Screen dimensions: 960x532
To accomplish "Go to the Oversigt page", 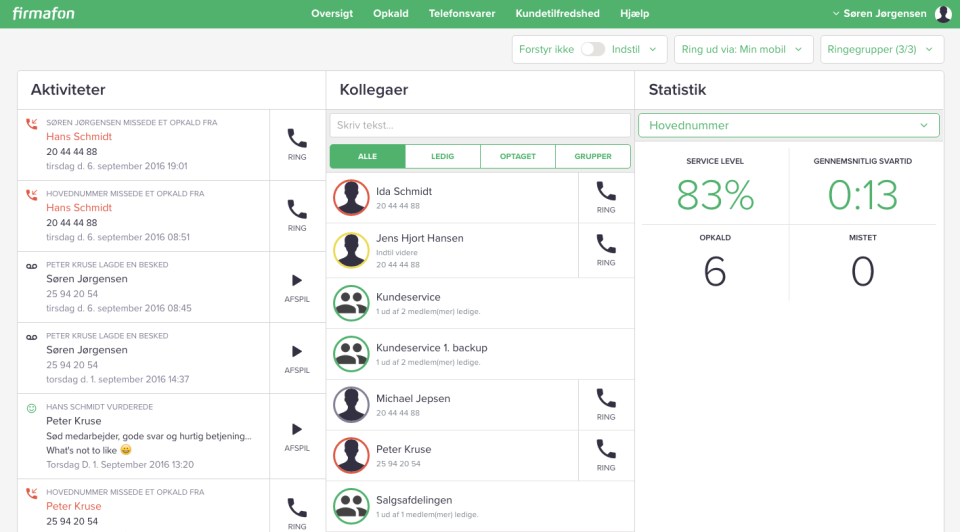I will coord(332,13).
